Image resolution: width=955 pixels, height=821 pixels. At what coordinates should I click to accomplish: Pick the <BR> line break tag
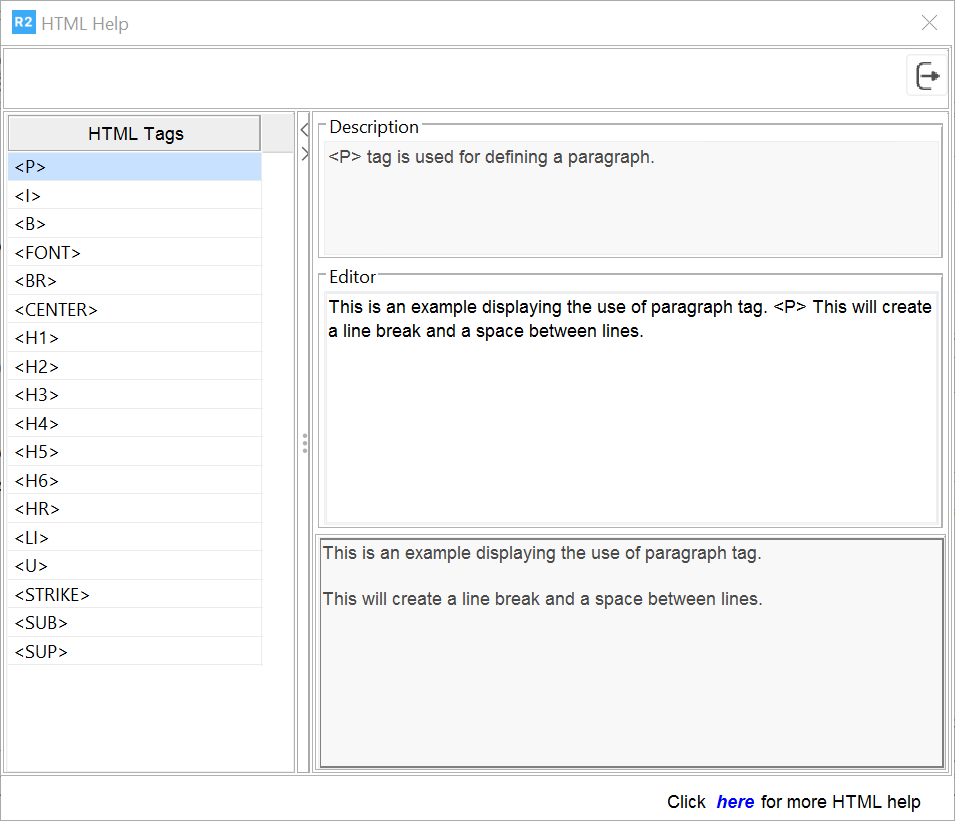click(134, 281)
